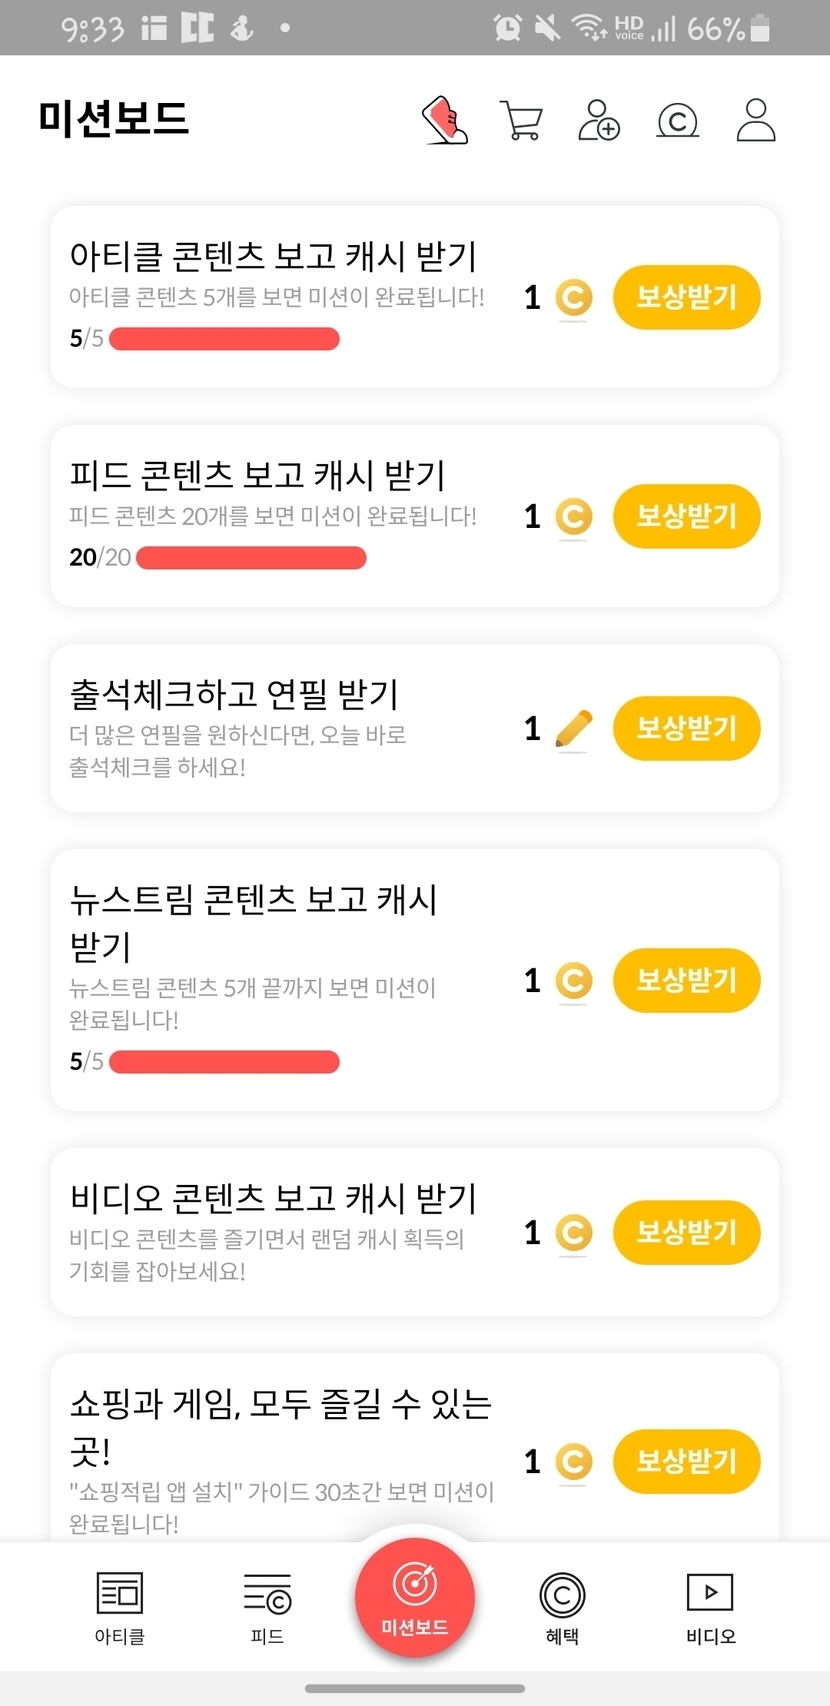Tap the invite friend icon

click(x=599, y=120)
